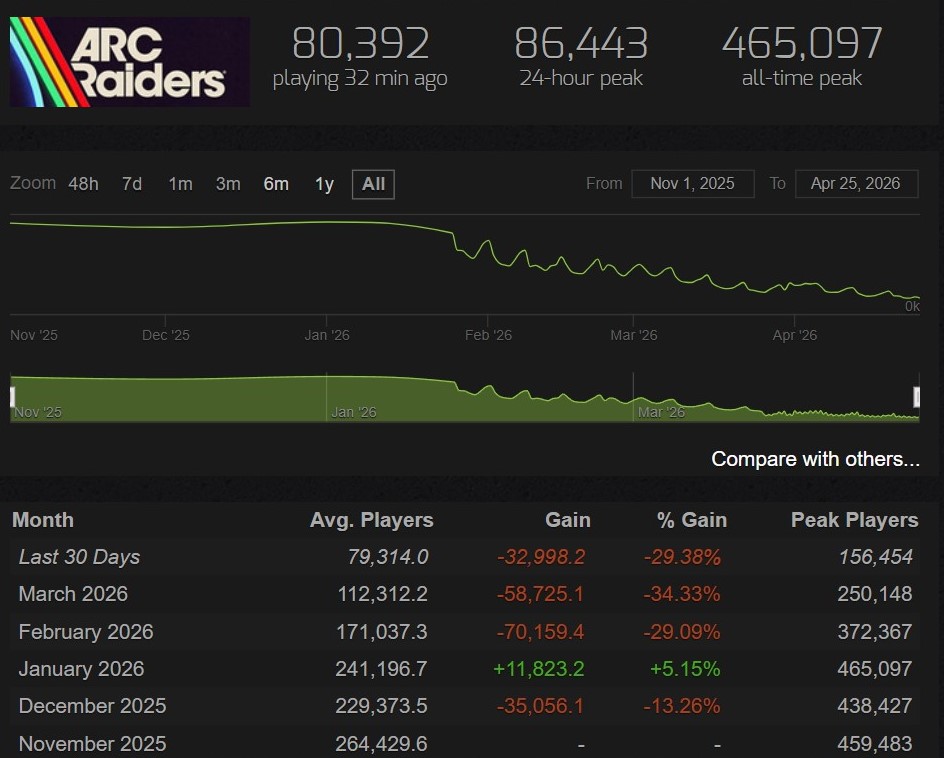
Task: Grab the left navigator range handle
Action: pos(12,397)
